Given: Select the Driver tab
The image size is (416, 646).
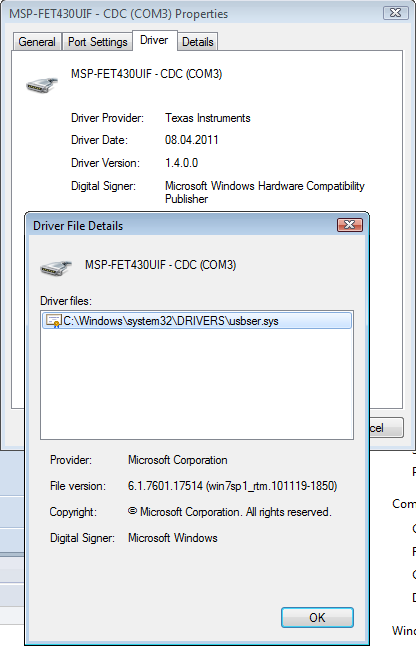Looking at the screenshot, I should click(154, 40).
